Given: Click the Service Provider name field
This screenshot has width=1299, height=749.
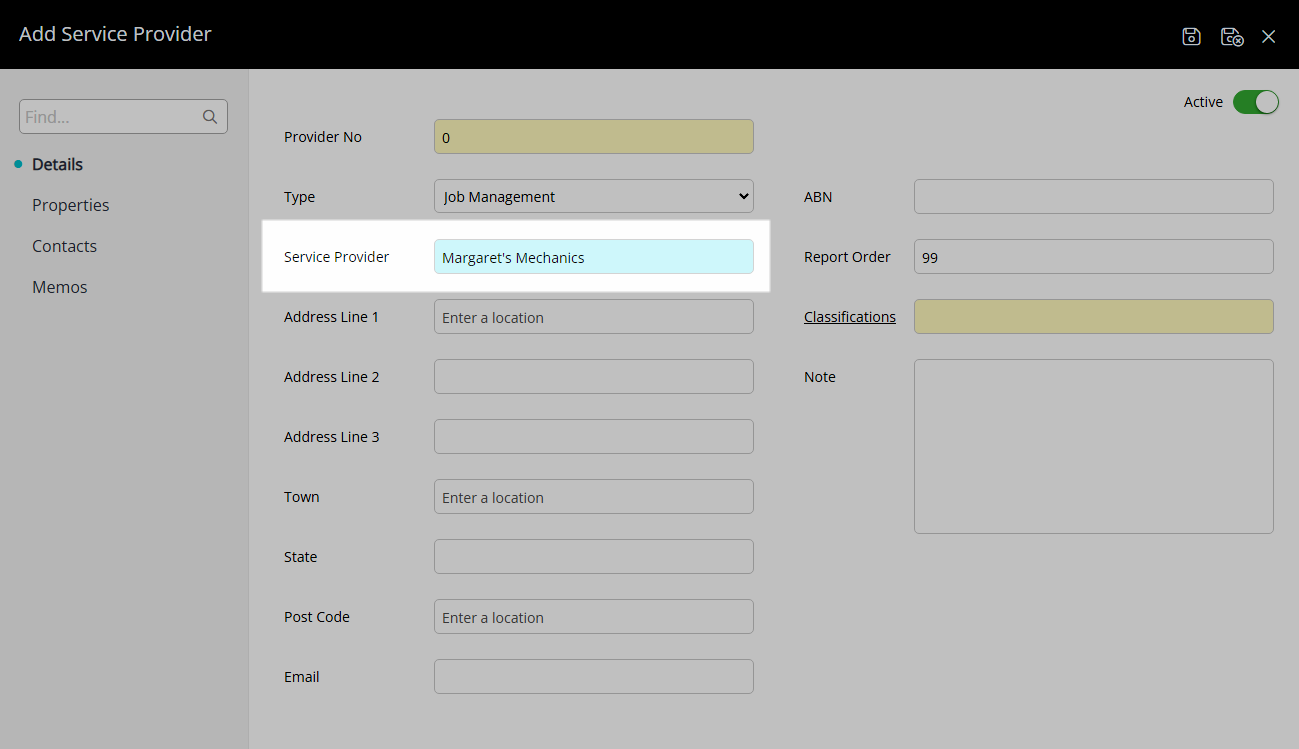Looking at the screenshot, I should tap(594, 257).
